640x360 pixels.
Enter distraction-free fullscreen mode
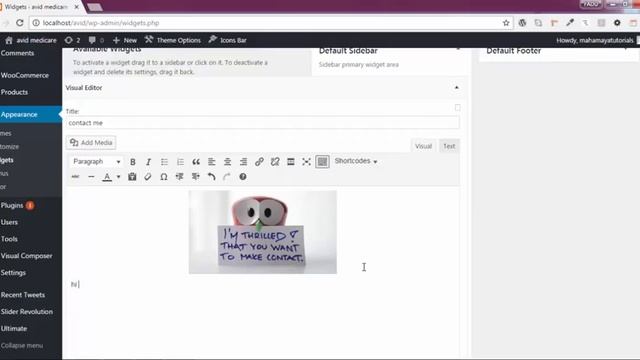[x=307, y=162]
